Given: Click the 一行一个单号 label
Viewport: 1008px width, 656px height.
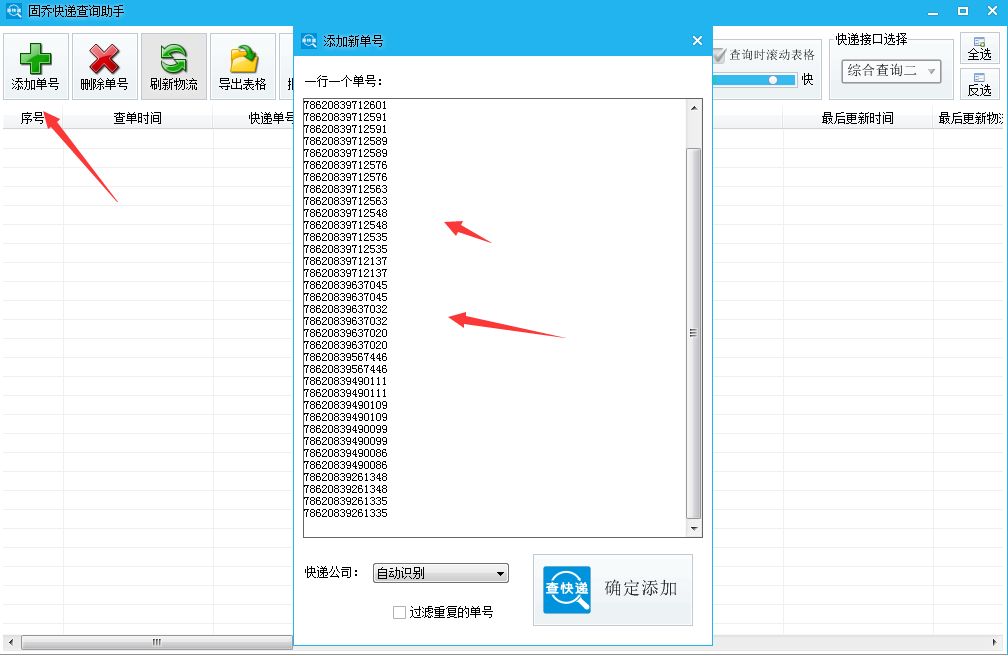Looking at the screenshot, I should click(x=343, y=81).
